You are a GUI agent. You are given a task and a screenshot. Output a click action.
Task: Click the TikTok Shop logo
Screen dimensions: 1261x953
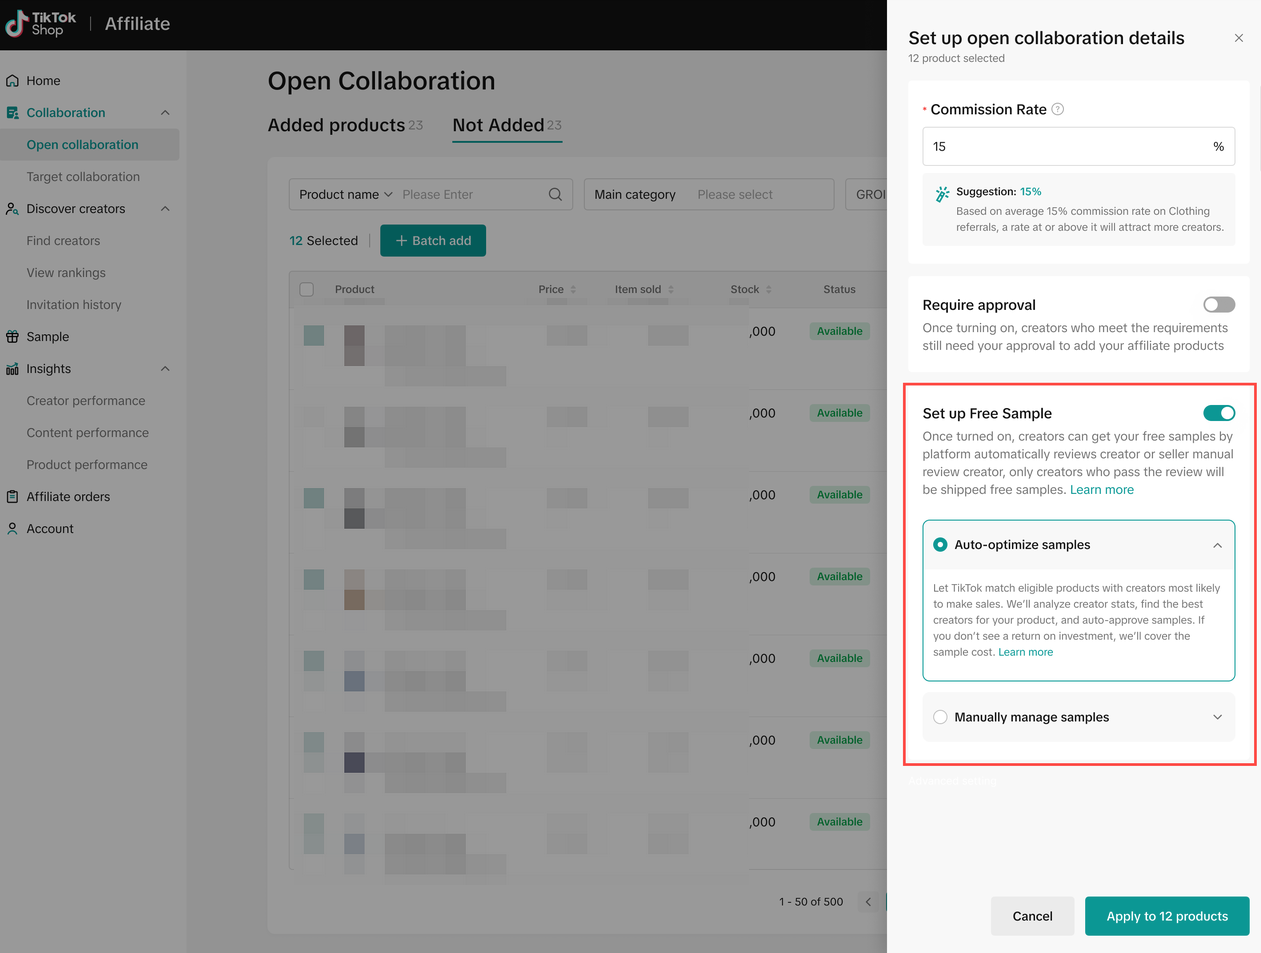pos(41,24)
